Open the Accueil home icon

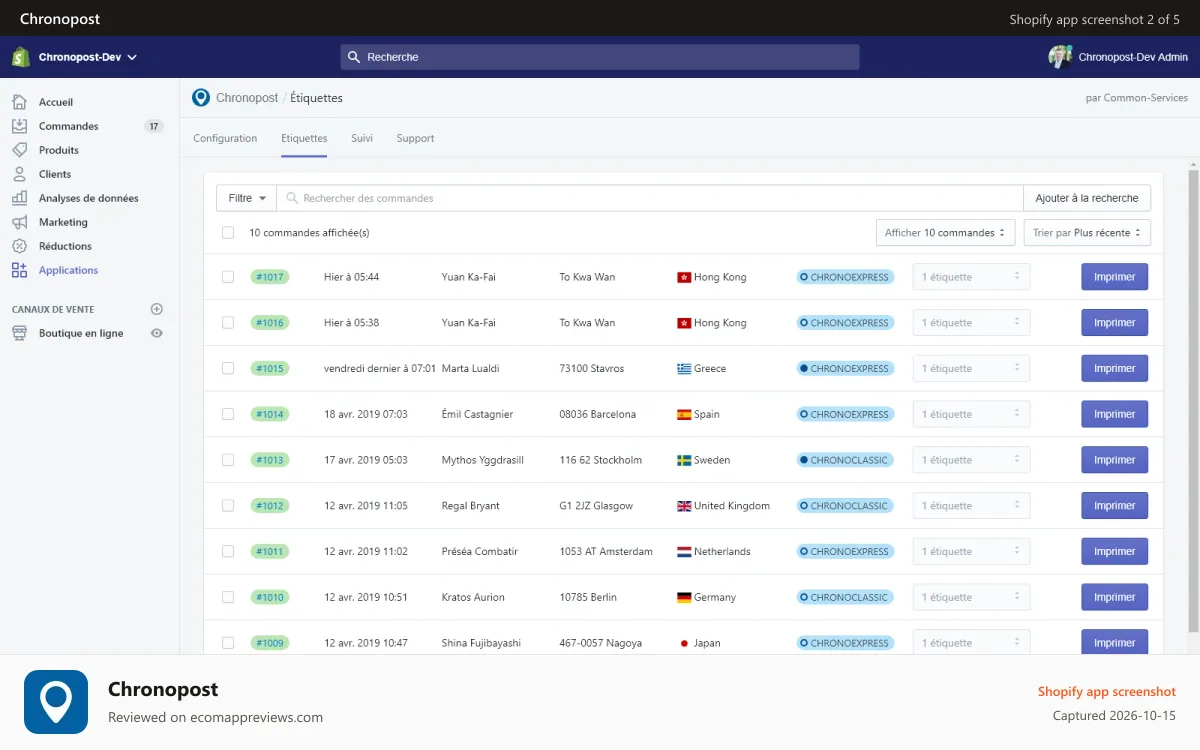pyautogui.click(x=19, y=102)
